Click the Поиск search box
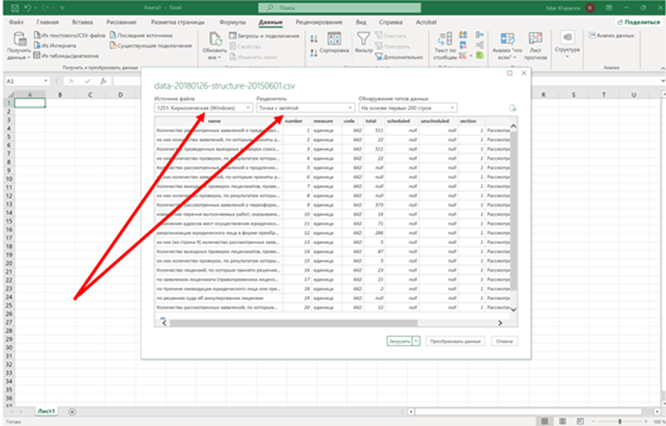The image size is (666, 426). coord(340,8)
